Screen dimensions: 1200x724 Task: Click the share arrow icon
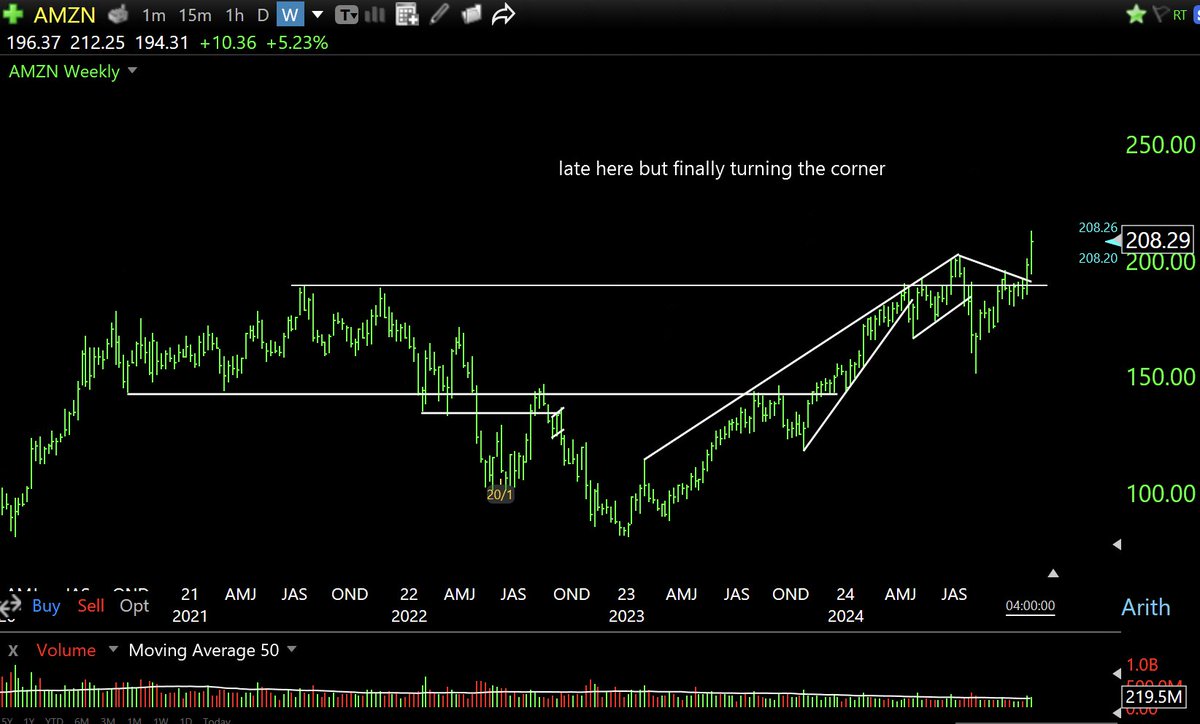[503, 15]
